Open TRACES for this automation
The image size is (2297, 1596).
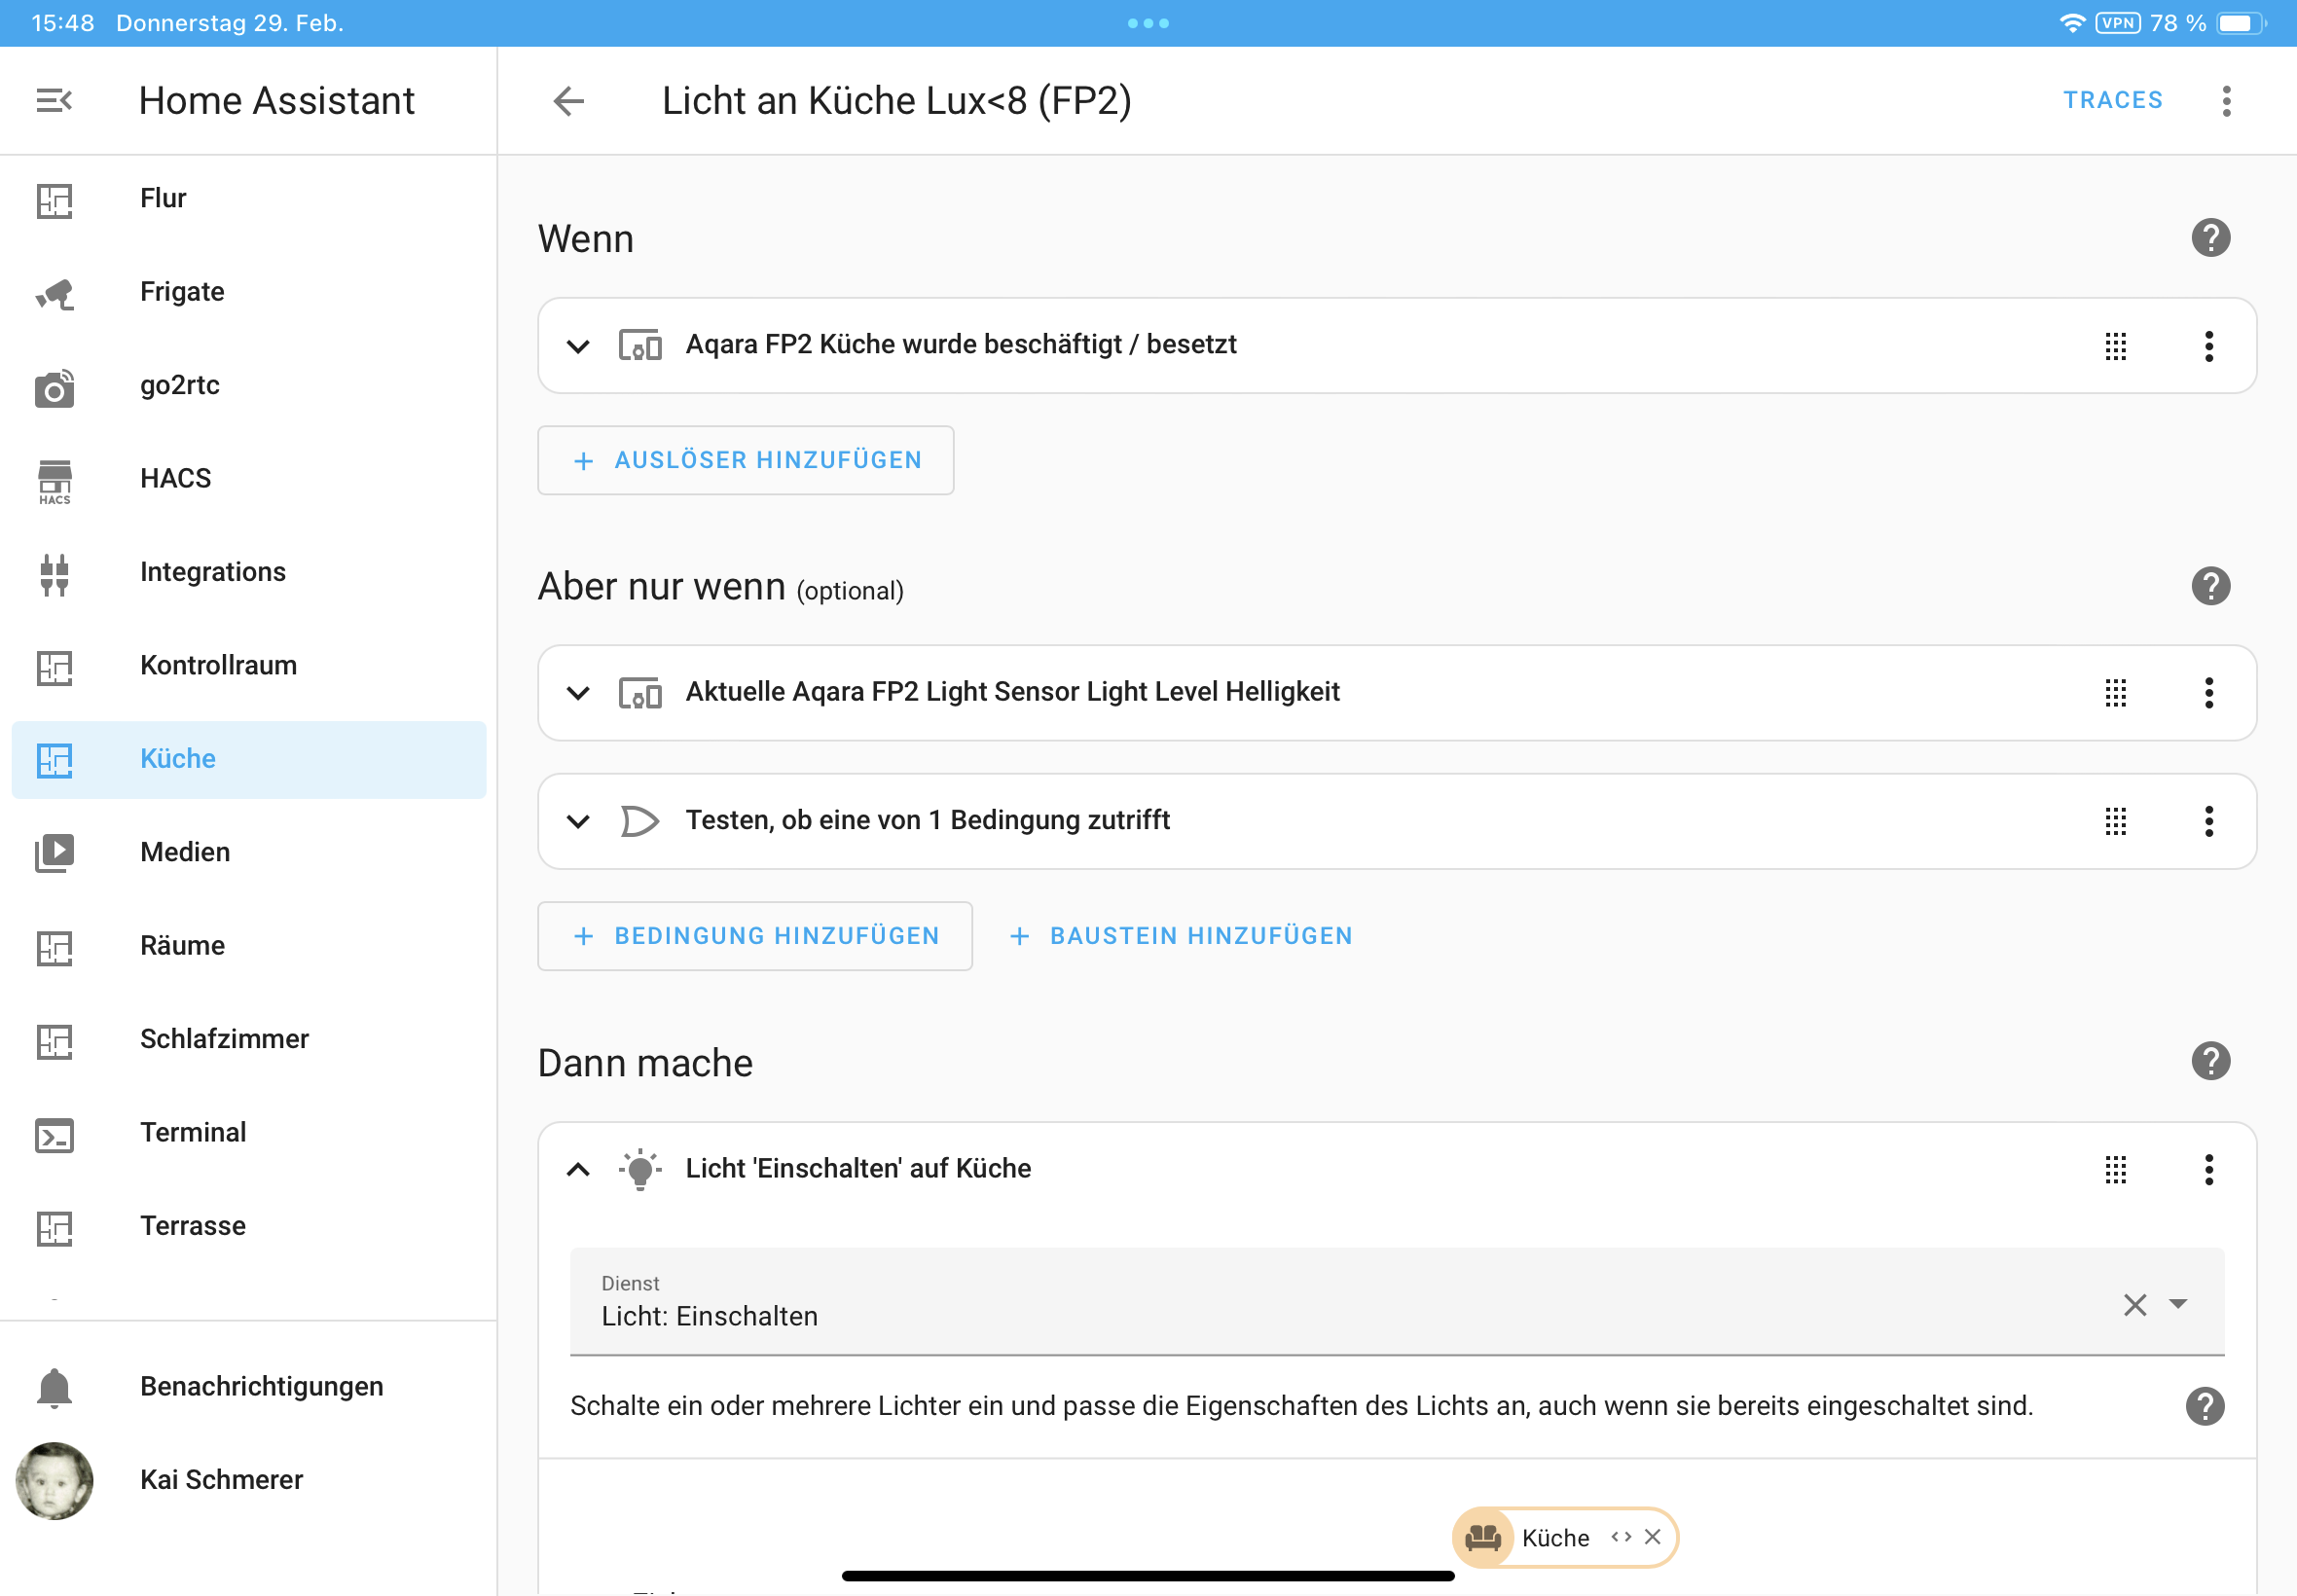2112,100
